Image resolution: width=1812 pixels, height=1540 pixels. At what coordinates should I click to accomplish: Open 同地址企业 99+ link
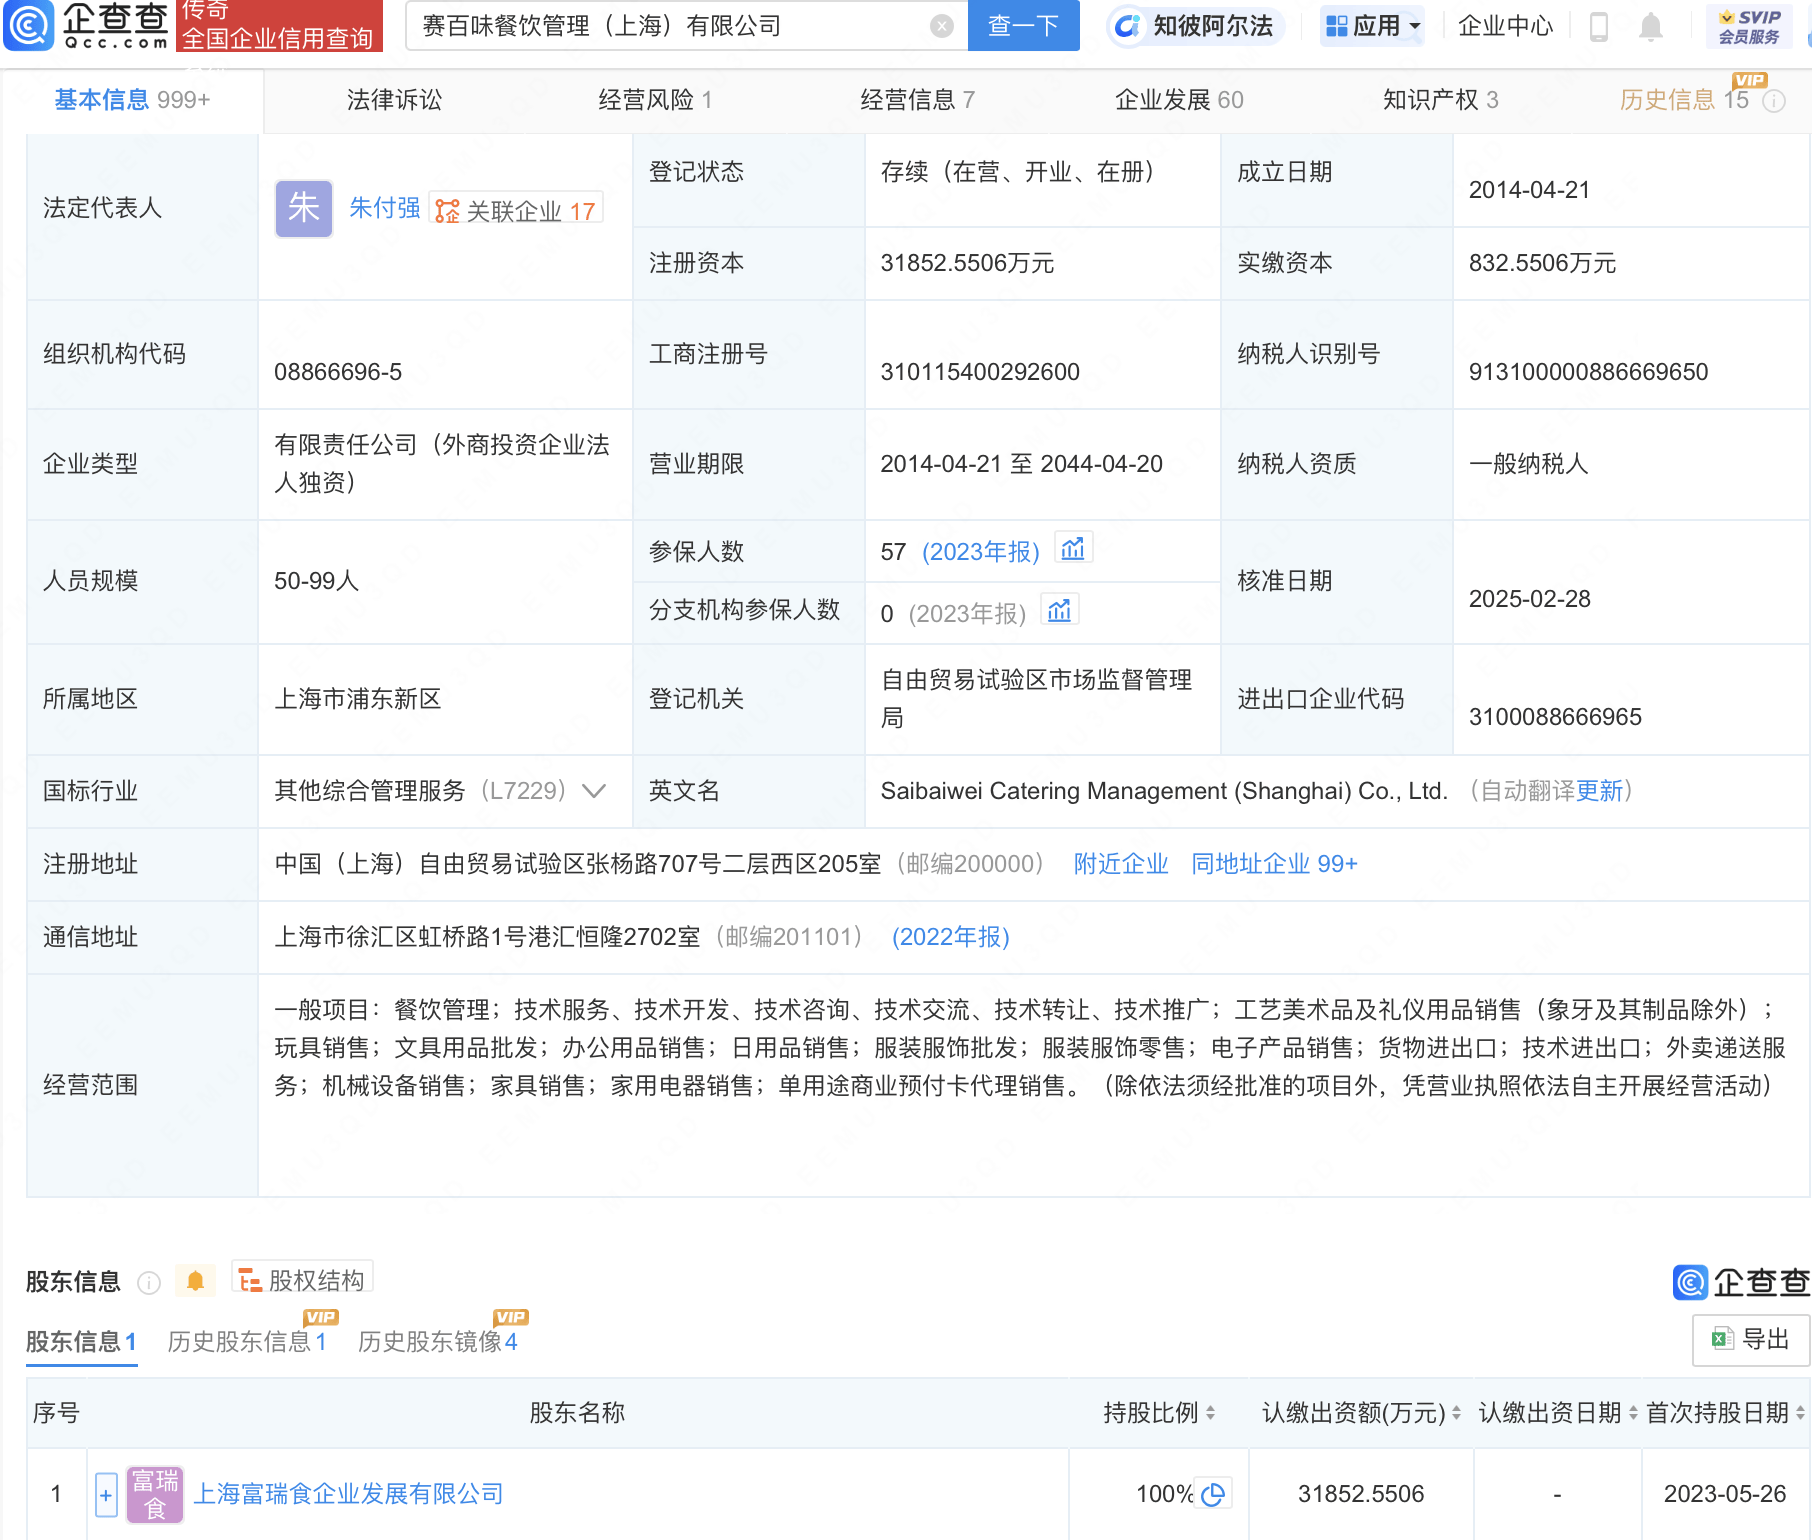(1274, 864)
